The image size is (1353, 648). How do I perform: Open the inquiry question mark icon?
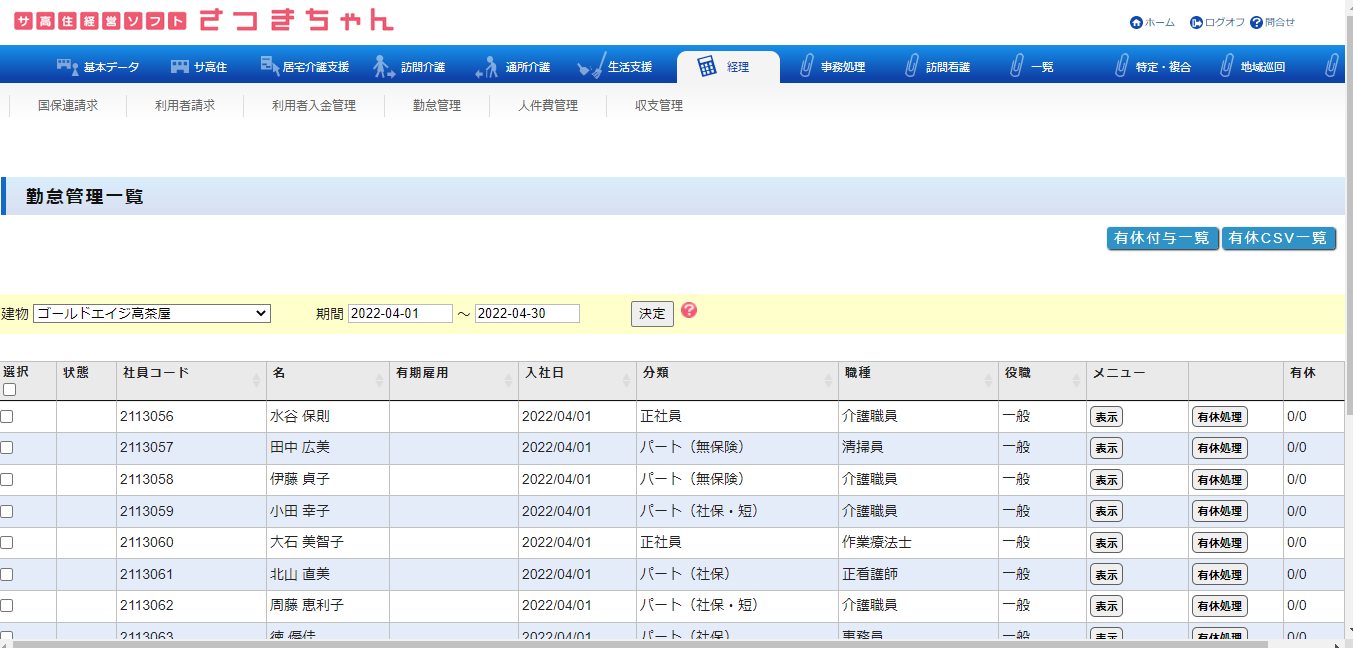tap(1256, 22)
